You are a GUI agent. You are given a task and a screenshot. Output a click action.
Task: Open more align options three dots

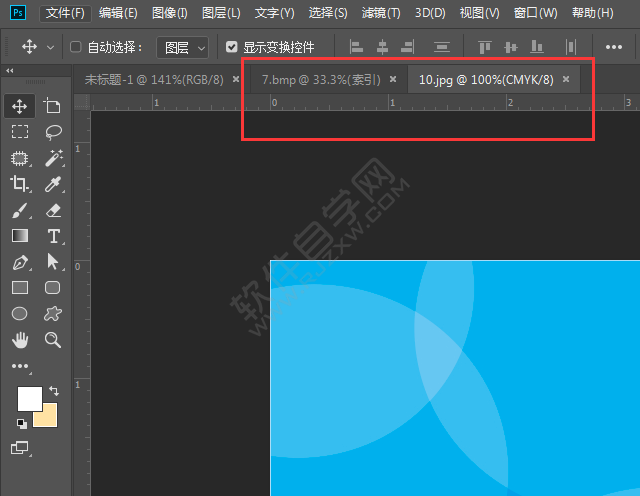click(x=614, y=47)
